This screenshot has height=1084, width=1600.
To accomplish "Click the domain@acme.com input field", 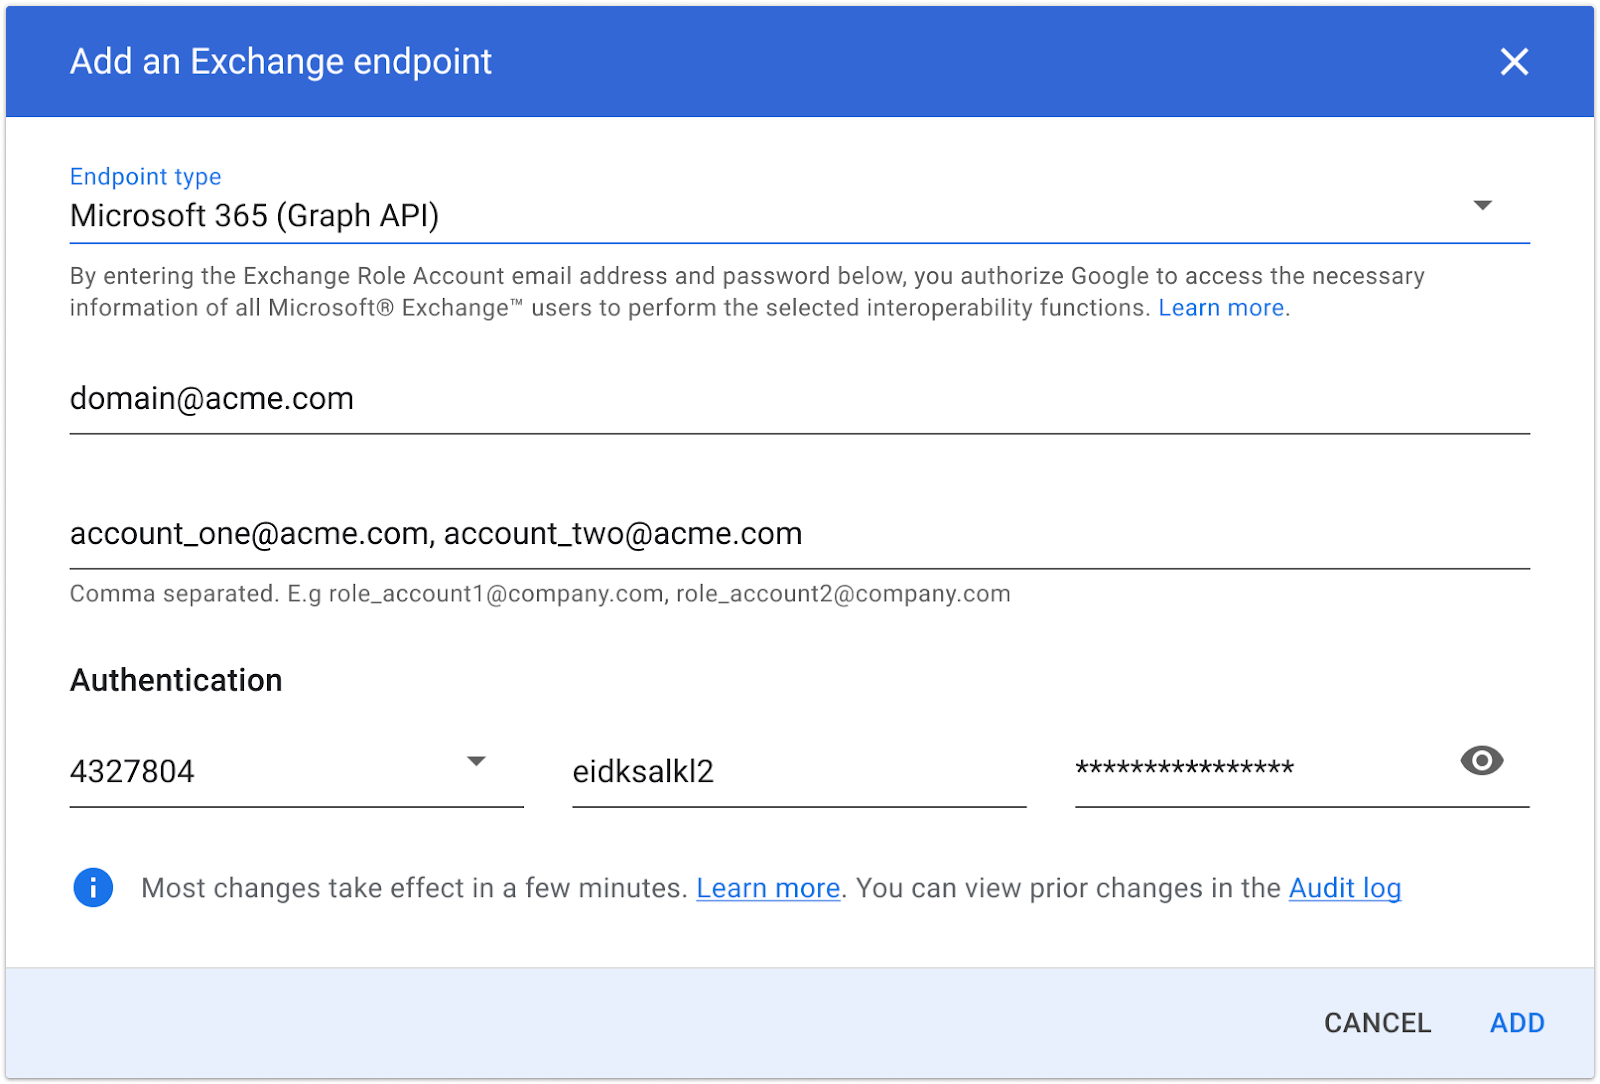I will pyautogui.click(x=799, y=399).
